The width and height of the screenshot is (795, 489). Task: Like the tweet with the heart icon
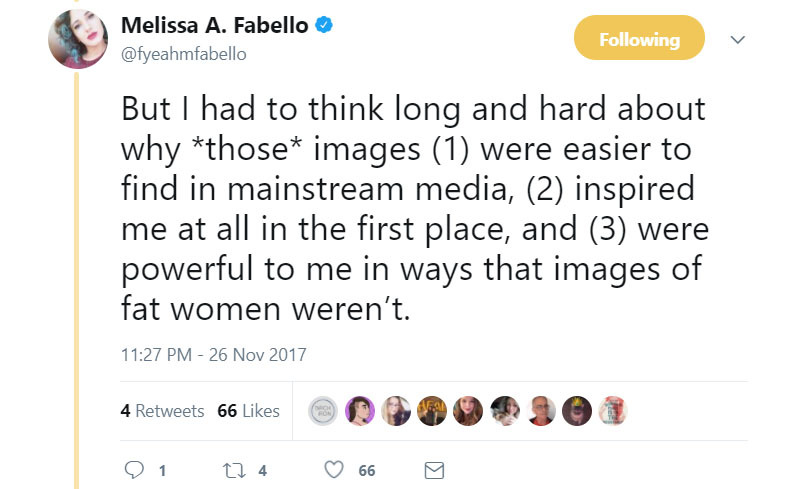click(335, 469)
